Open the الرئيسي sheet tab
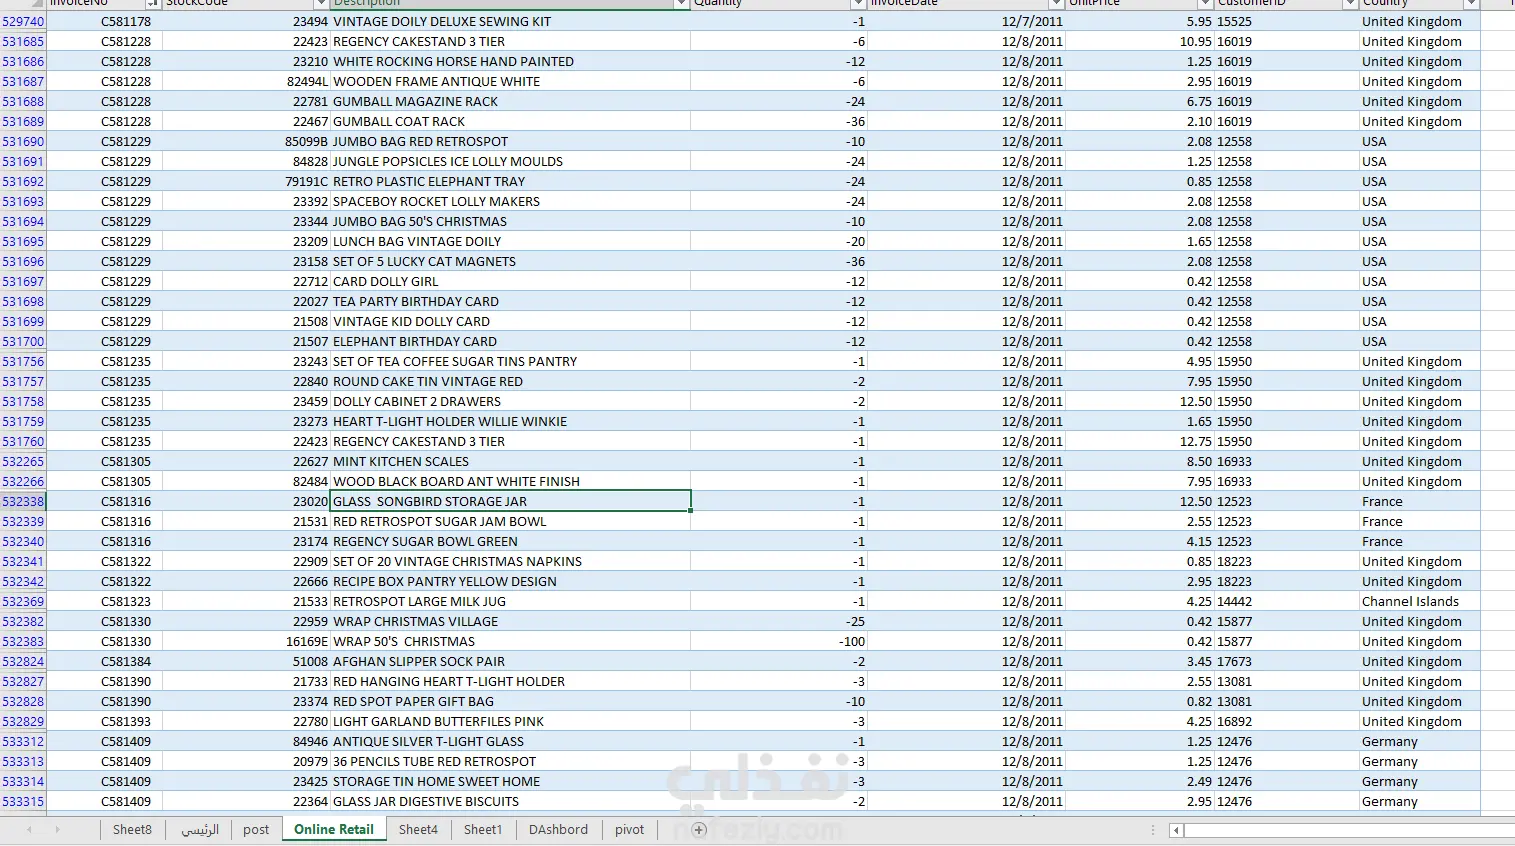The height and width of the screenshot is (846, 1515). pyautogui.click(x=200, y=830)
